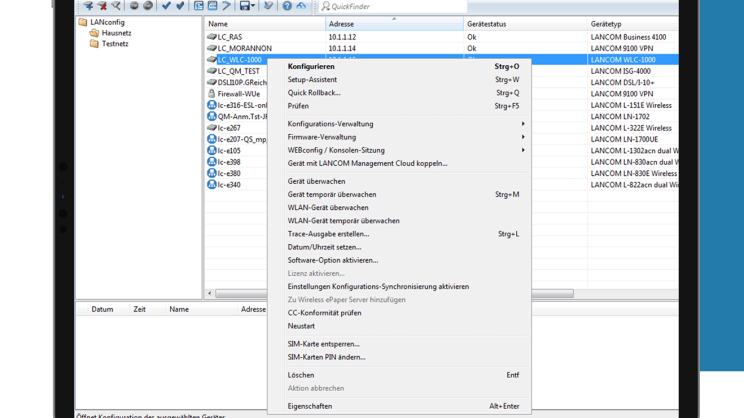Click the blue question mark help icon
The height and width of the screenshot is (418, 744).
click(x=287, y=6)
